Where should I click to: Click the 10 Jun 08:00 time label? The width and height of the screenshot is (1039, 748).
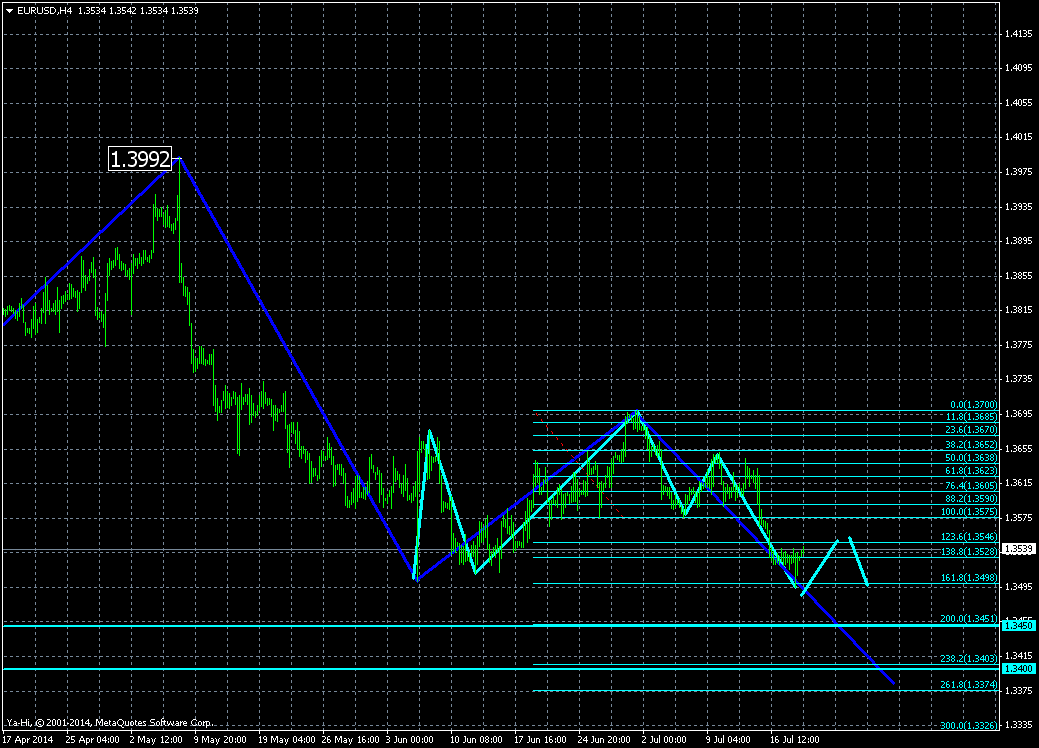click(476, 739)
